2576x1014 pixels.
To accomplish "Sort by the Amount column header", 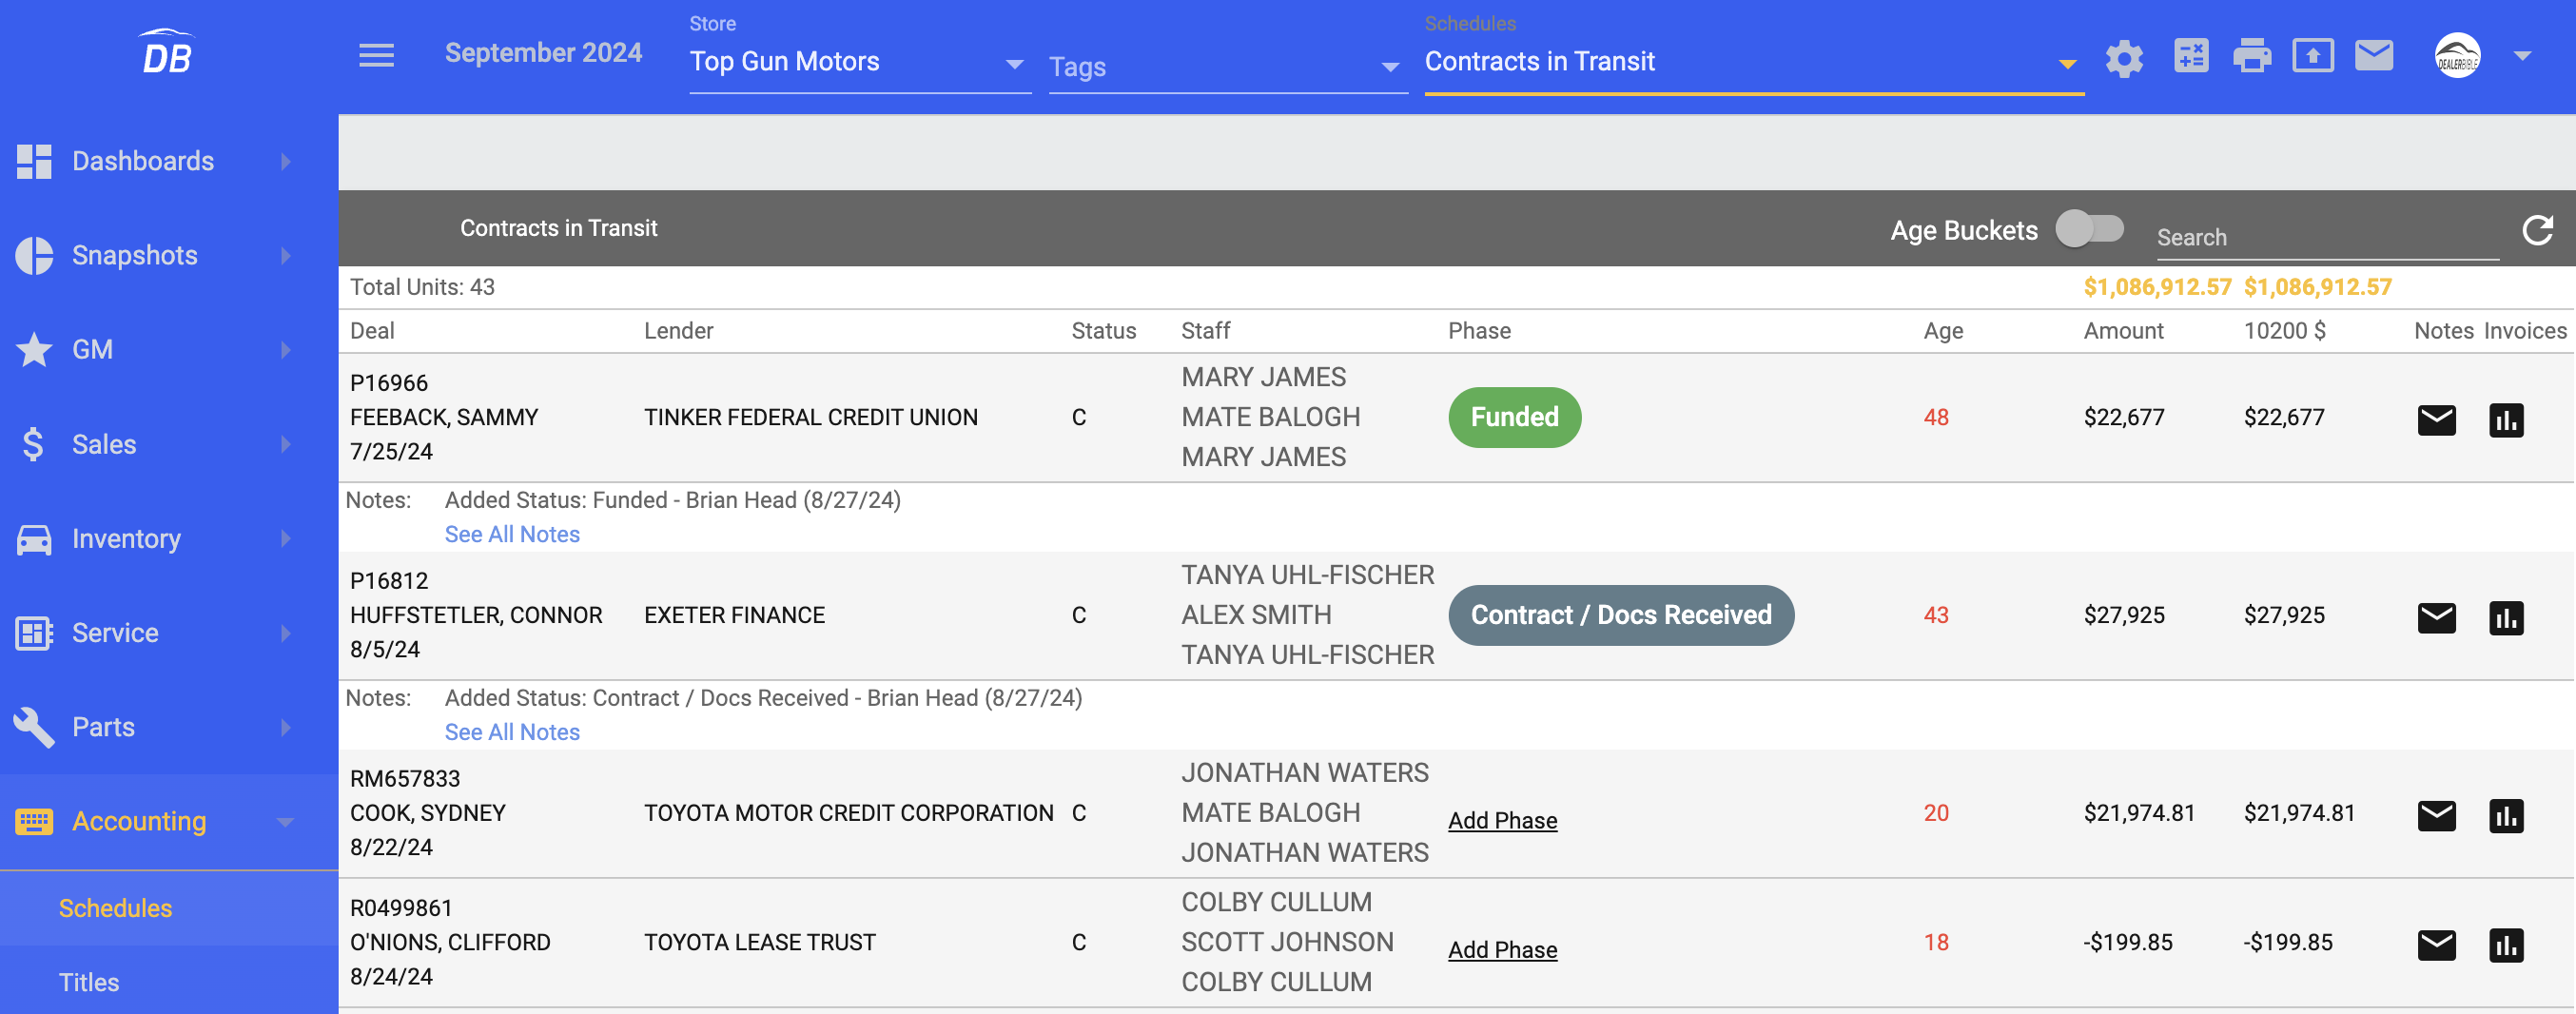I will click(2123, 331).
